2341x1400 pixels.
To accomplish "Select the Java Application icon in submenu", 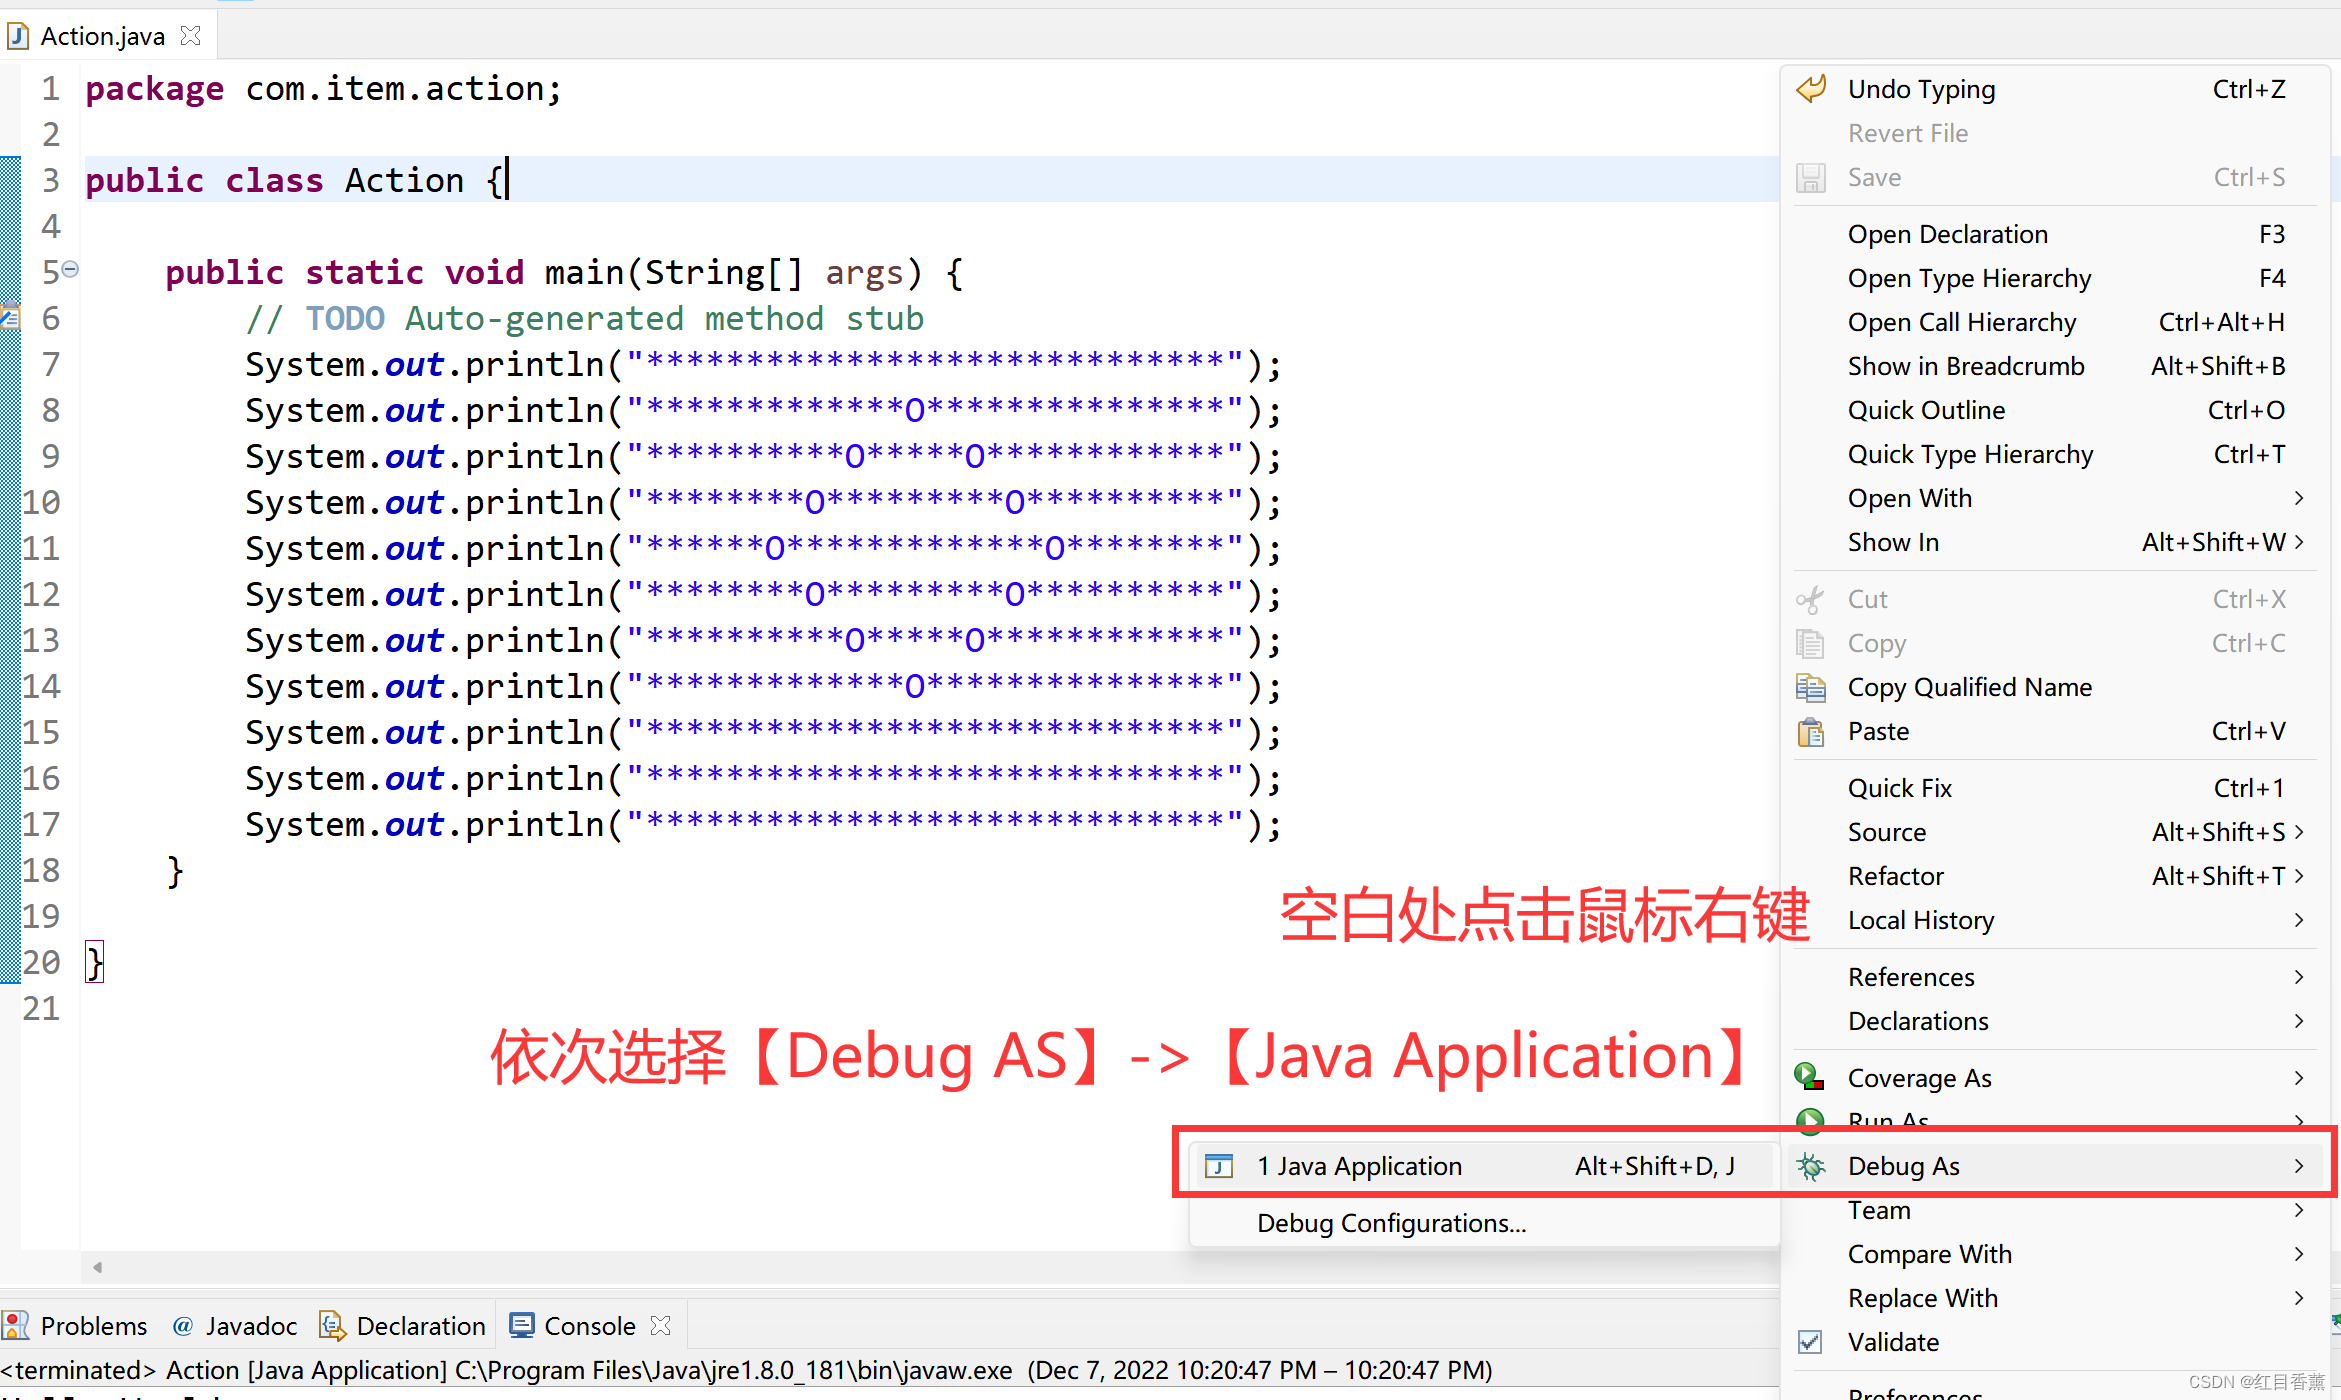I will 1219,1165.
